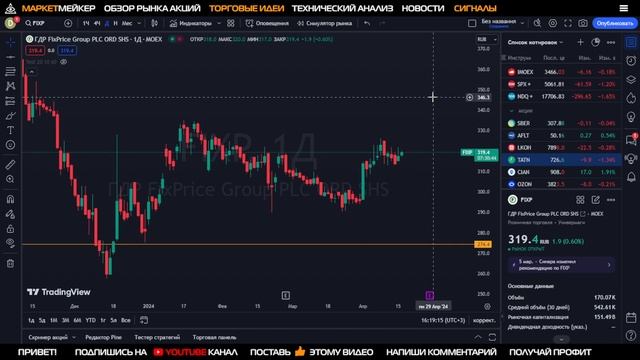The height and width of the screenshot is (360, 640).
Task: Click the red sell price 319.4 button
Action: (x=36, y=51)
